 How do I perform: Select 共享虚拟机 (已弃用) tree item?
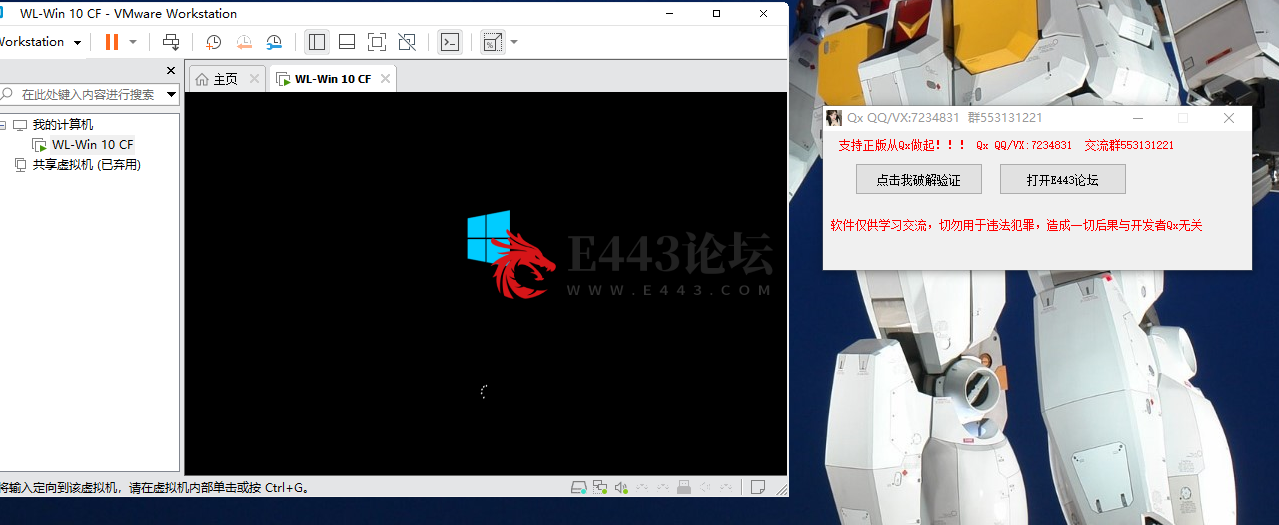(86, 165)
